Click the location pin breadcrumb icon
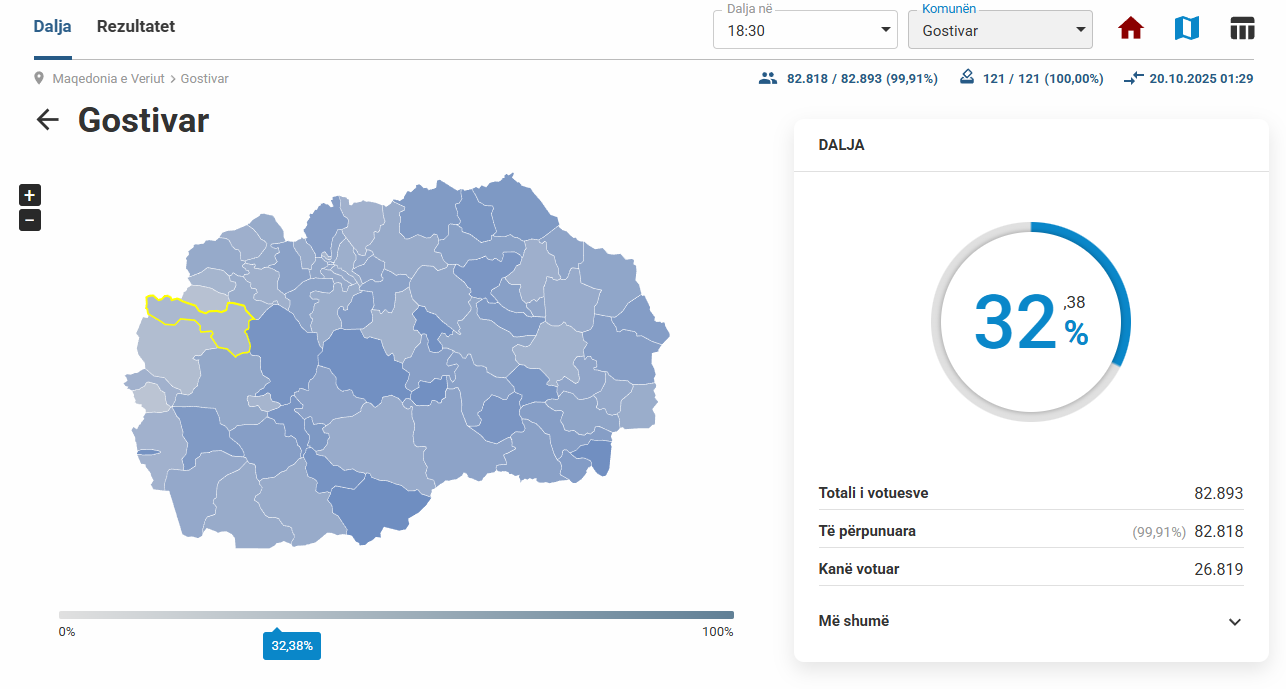1286x689 pixels. point(39,78)
